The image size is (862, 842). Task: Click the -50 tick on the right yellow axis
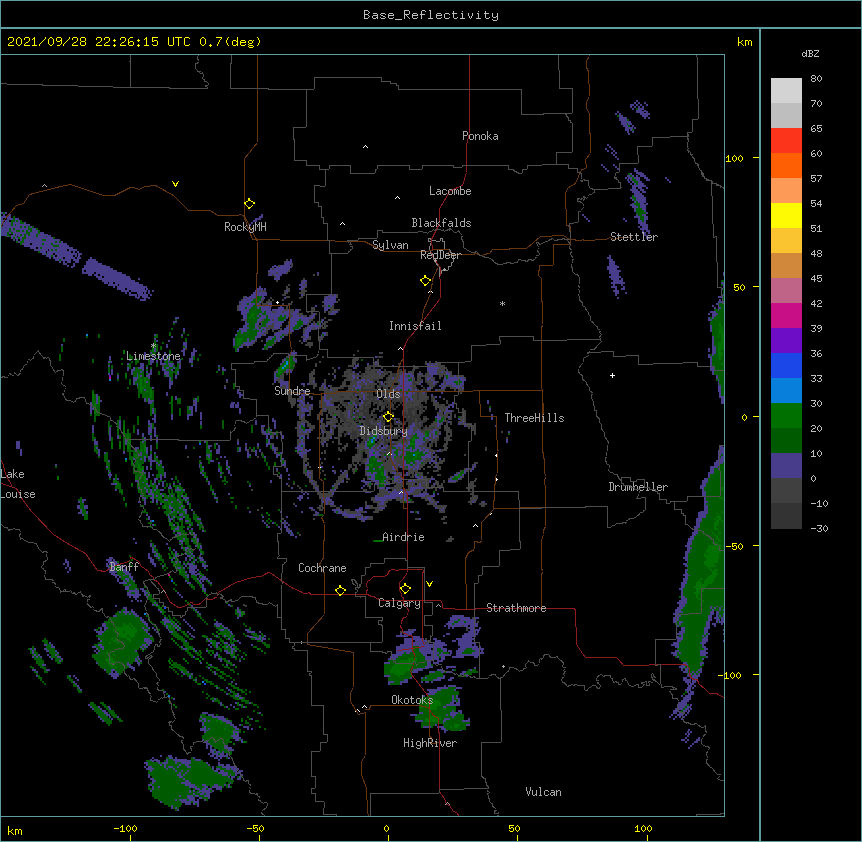point(734,546)
